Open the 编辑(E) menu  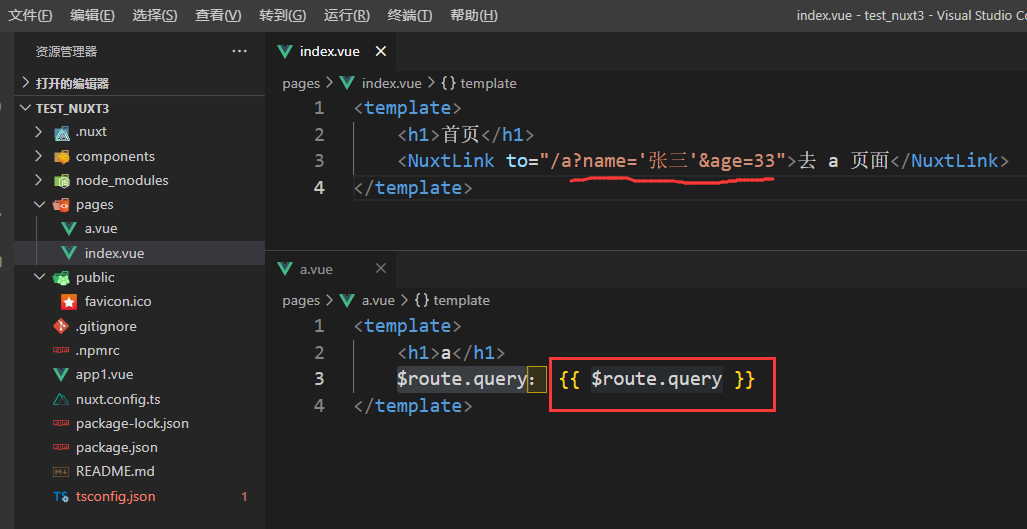click(x=92, y=16)
